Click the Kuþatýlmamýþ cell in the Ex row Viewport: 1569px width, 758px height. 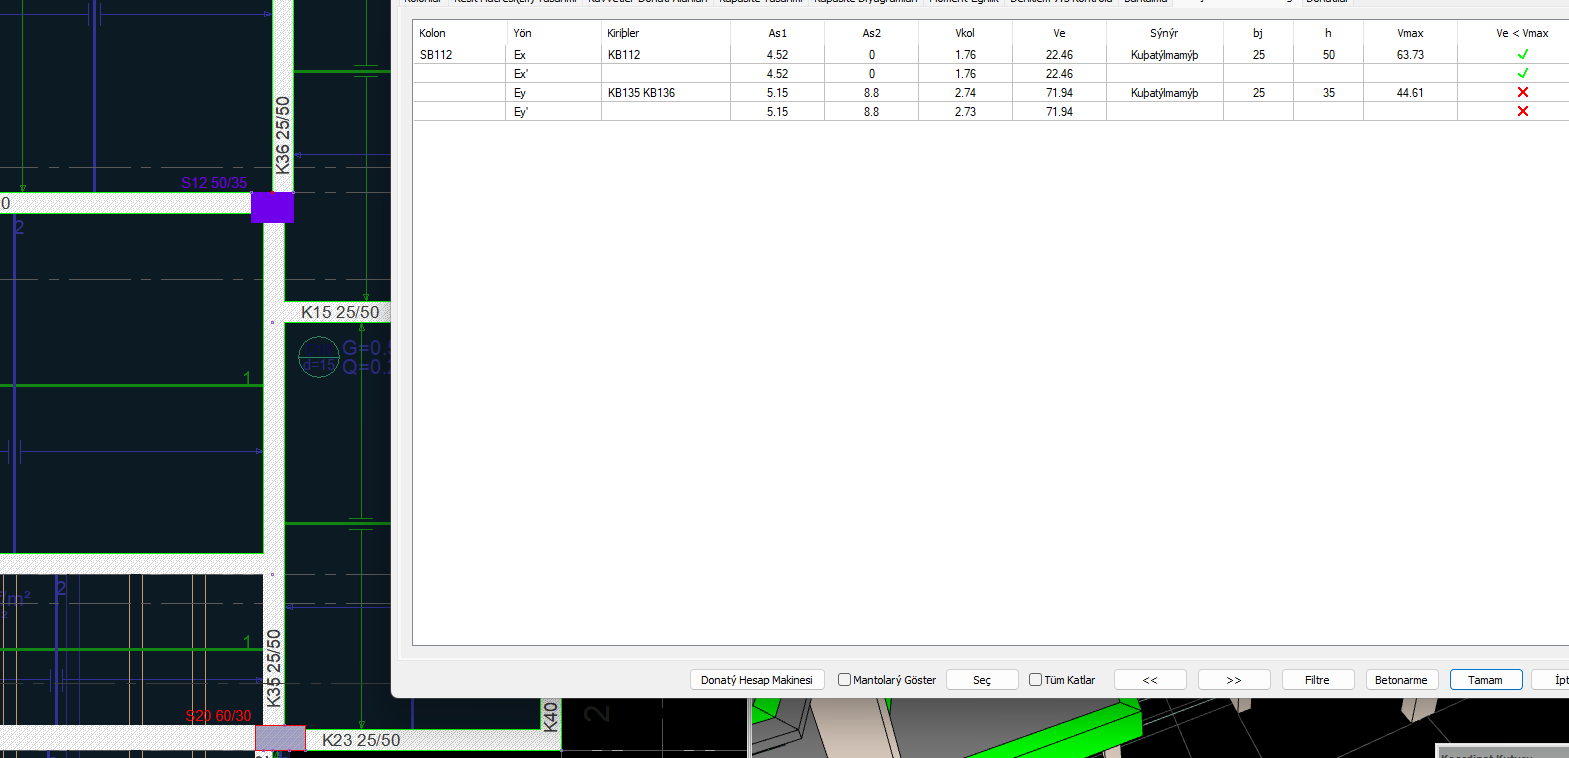pos(1164,55)
